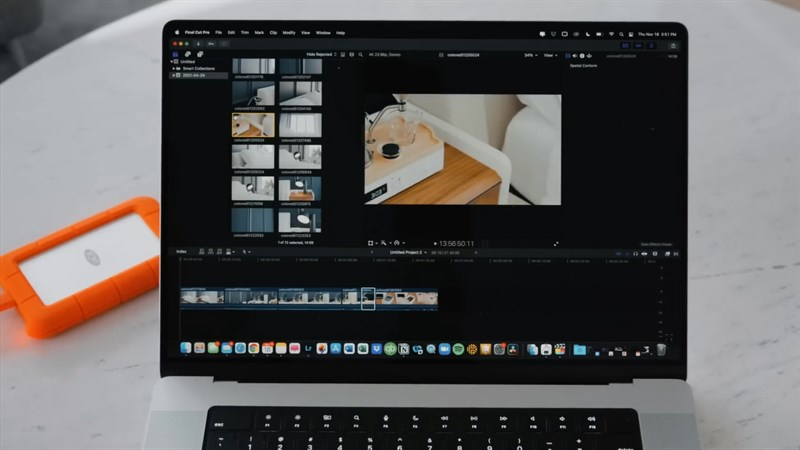The width and height of the screenshot is (800, 450).
Task: Toggle audio skimming headphone button
Action: (635, 254)
